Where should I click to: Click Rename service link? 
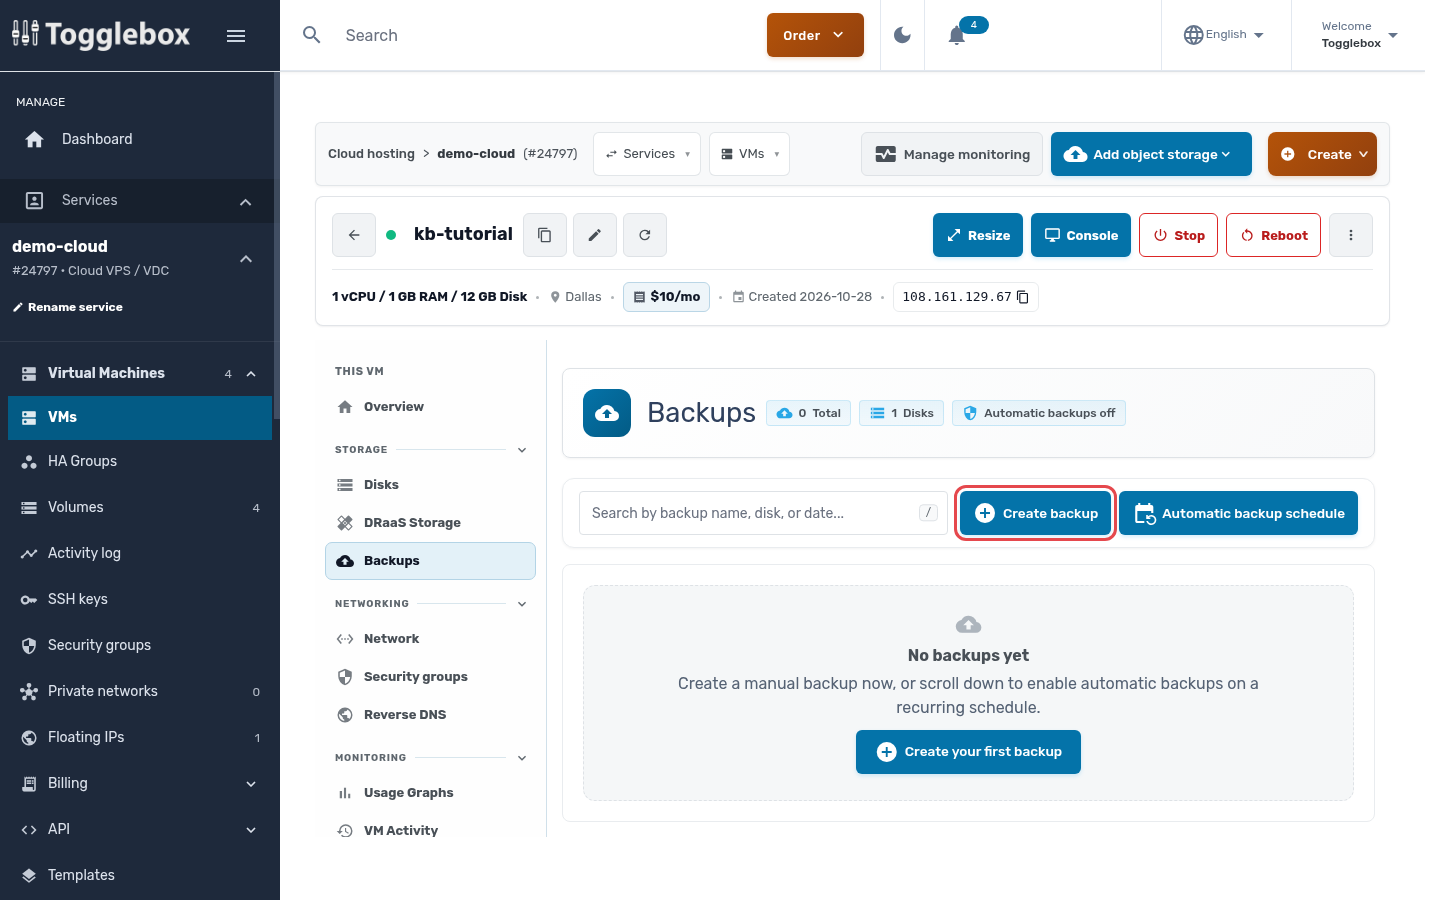click(68, 307)
